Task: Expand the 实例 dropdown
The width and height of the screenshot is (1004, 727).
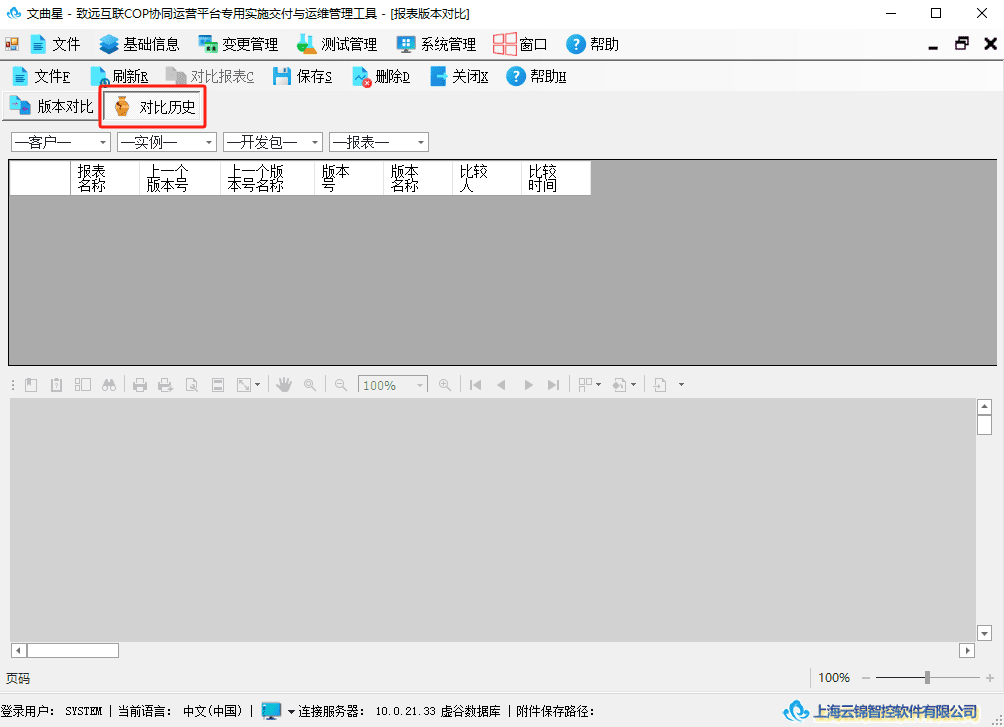Action: tap(167, 142)
